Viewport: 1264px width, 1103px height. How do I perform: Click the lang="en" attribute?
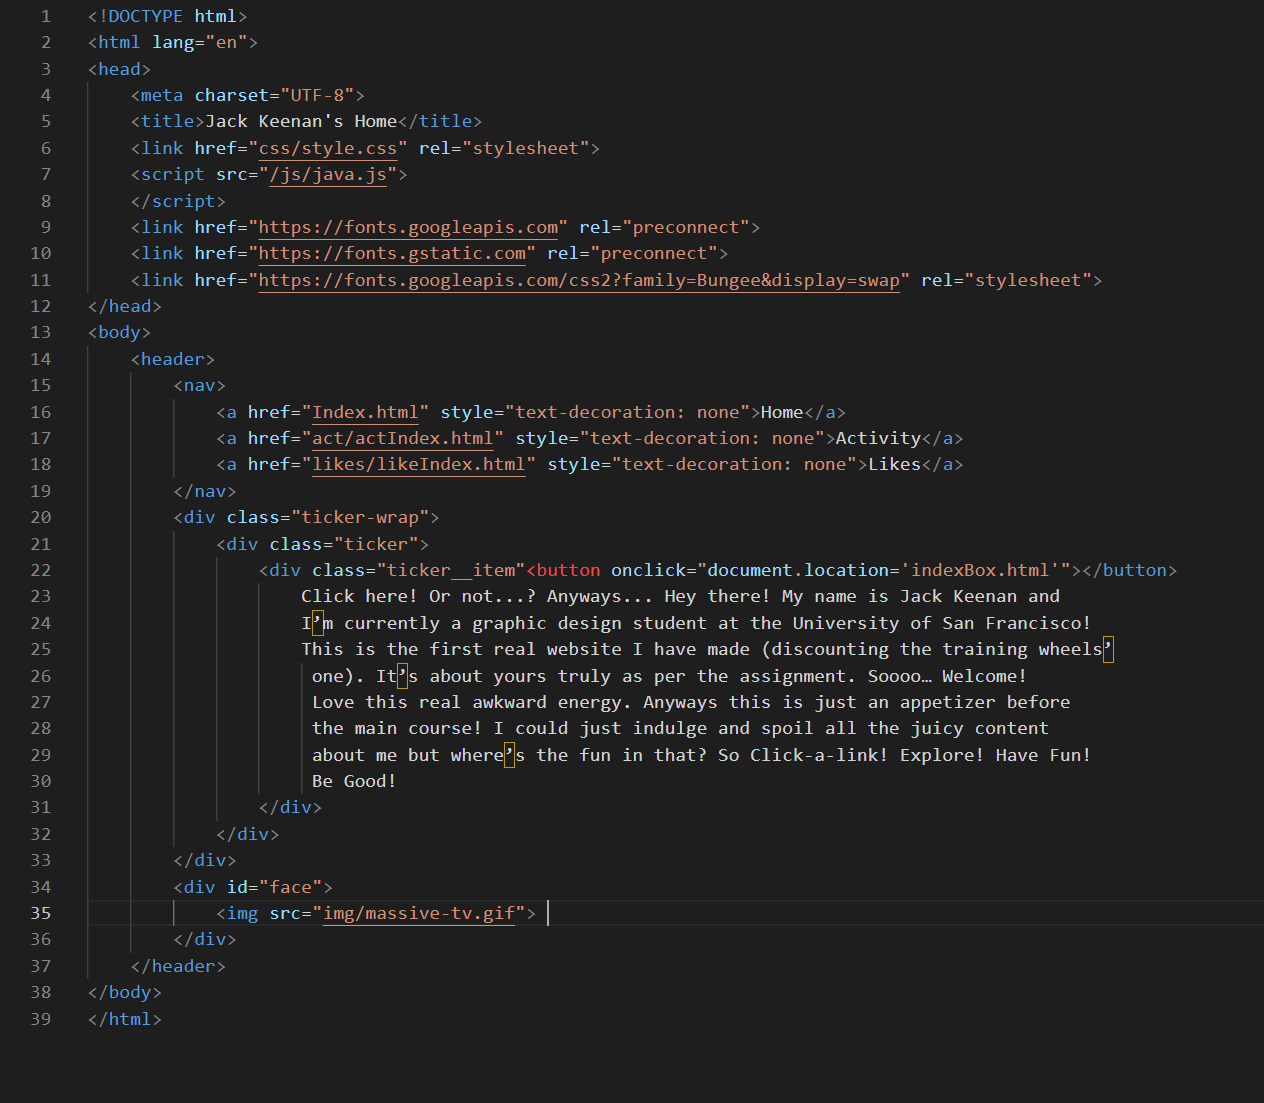200,42
